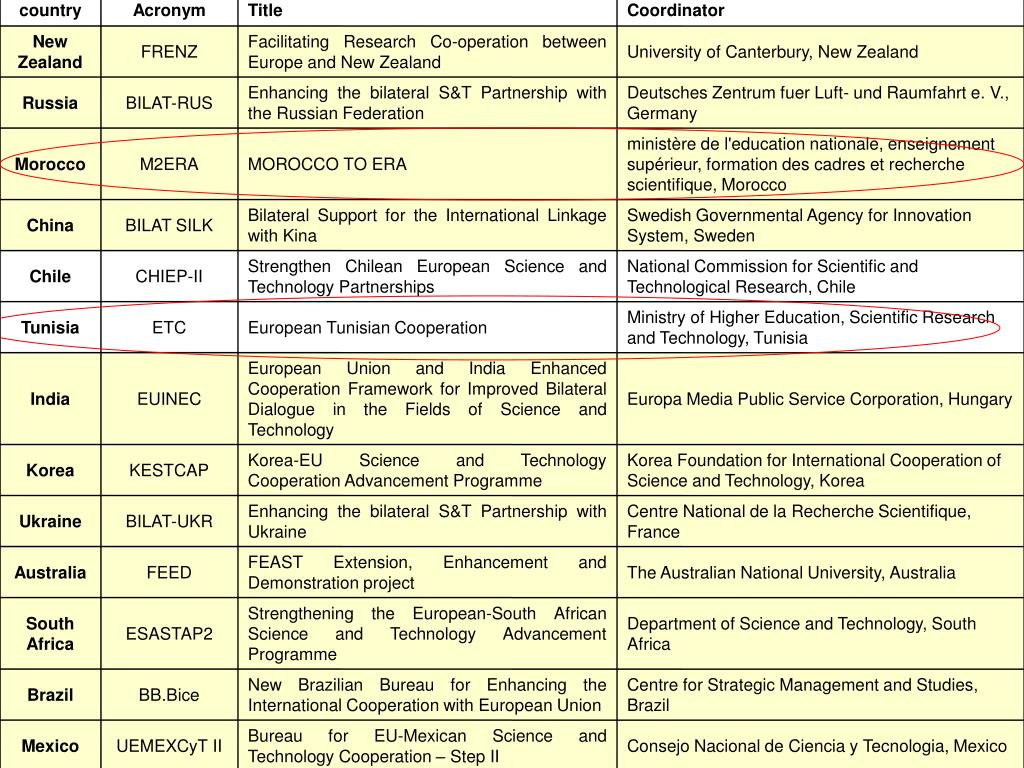
Task: Select the 'UEMEXCyT II' acronym cell
Action: (x=169, y=744)
